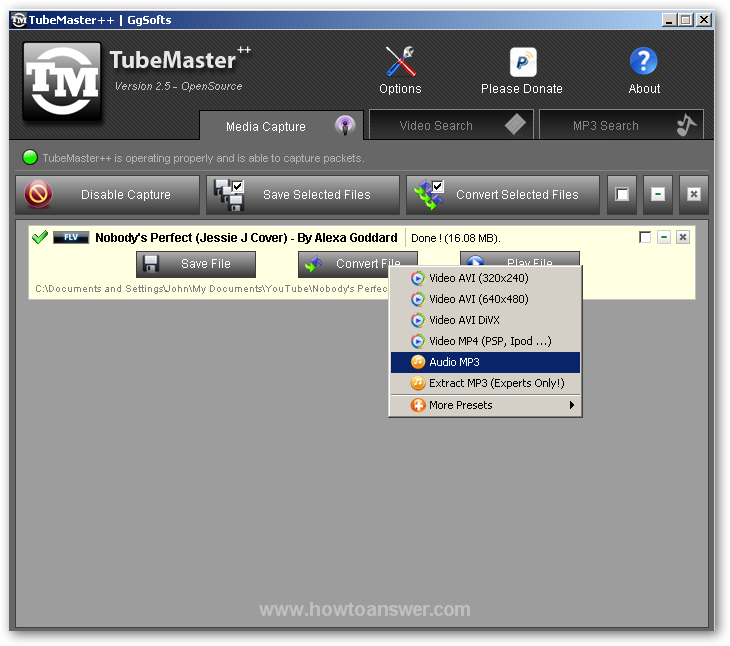Click the Save File button
Viewport: 730px width, 646px height.
pos(196,264)
